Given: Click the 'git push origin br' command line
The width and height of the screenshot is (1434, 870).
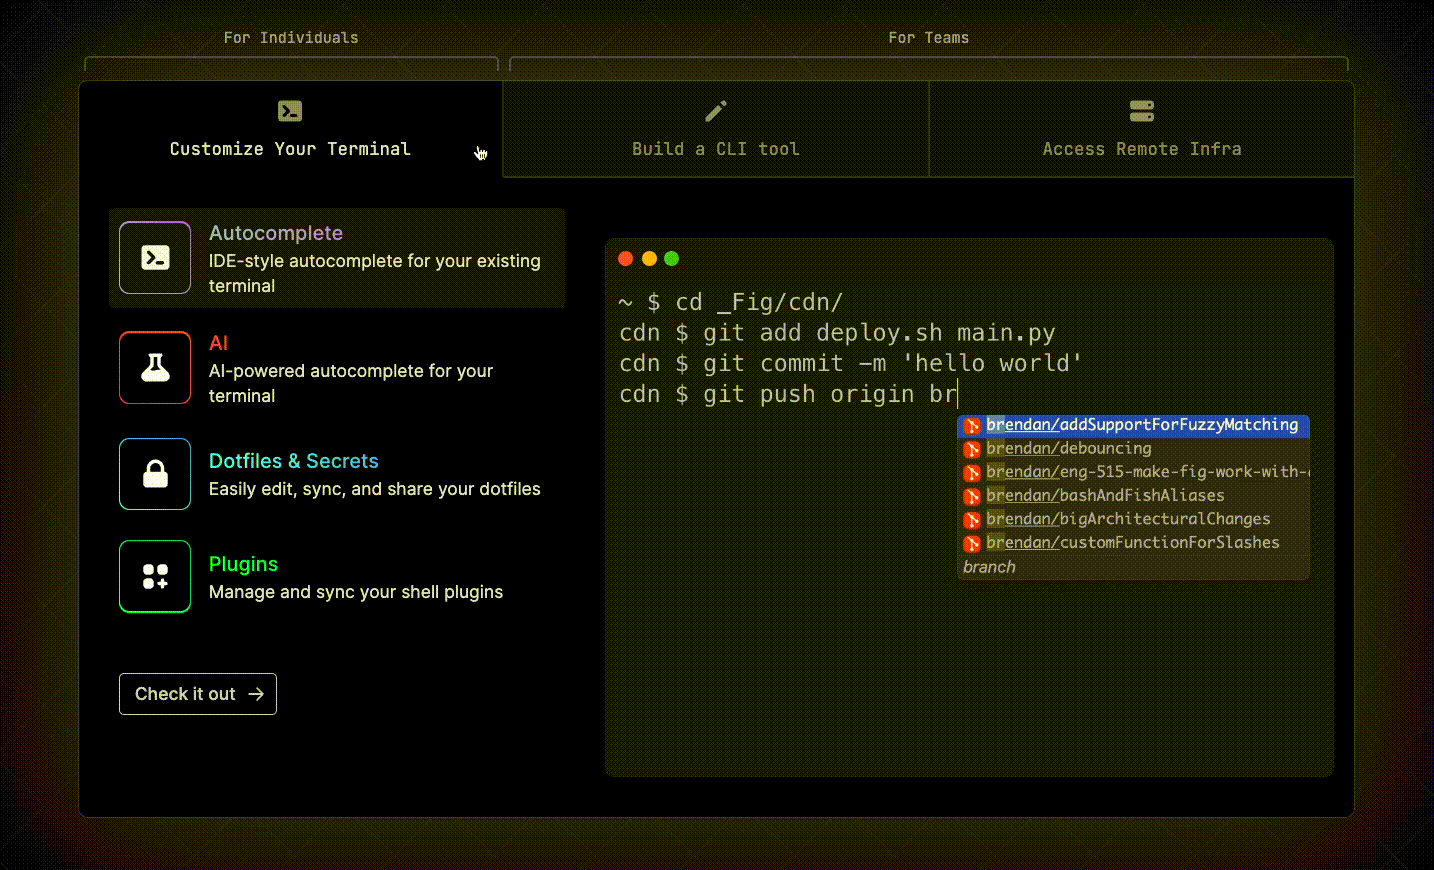Looking at the screenshot, I should pyautogui.click(x=788, y=394).
